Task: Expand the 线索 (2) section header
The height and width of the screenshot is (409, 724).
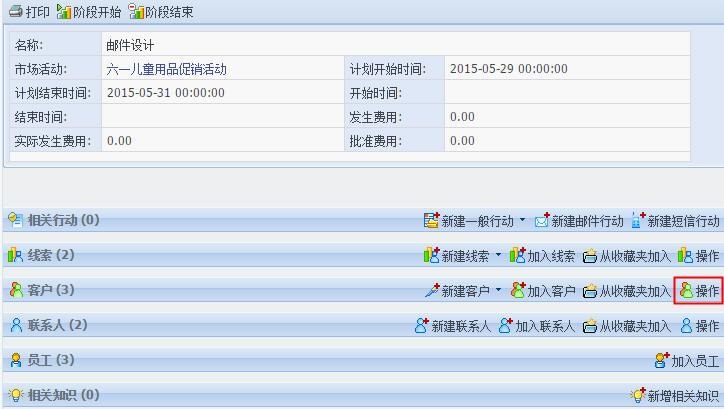Action: tap(51, 255)
